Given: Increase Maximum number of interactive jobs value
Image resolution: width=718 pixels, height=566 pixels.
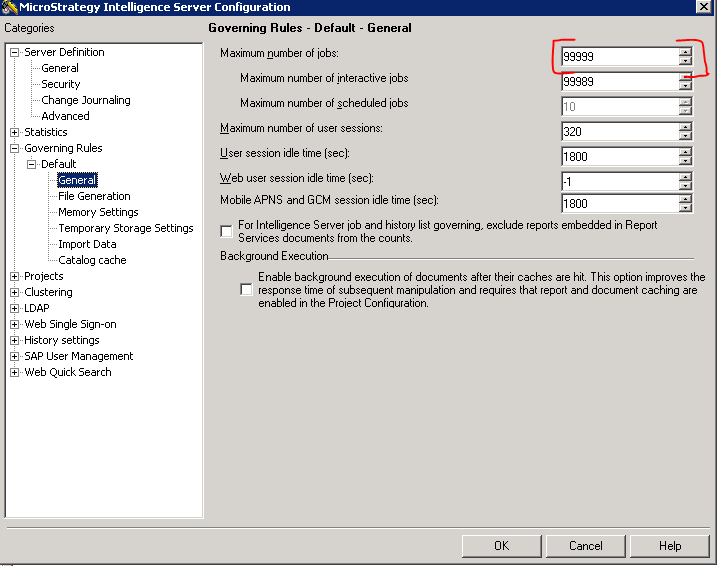Looking at the screenshot, I should (x=685, y=78).
